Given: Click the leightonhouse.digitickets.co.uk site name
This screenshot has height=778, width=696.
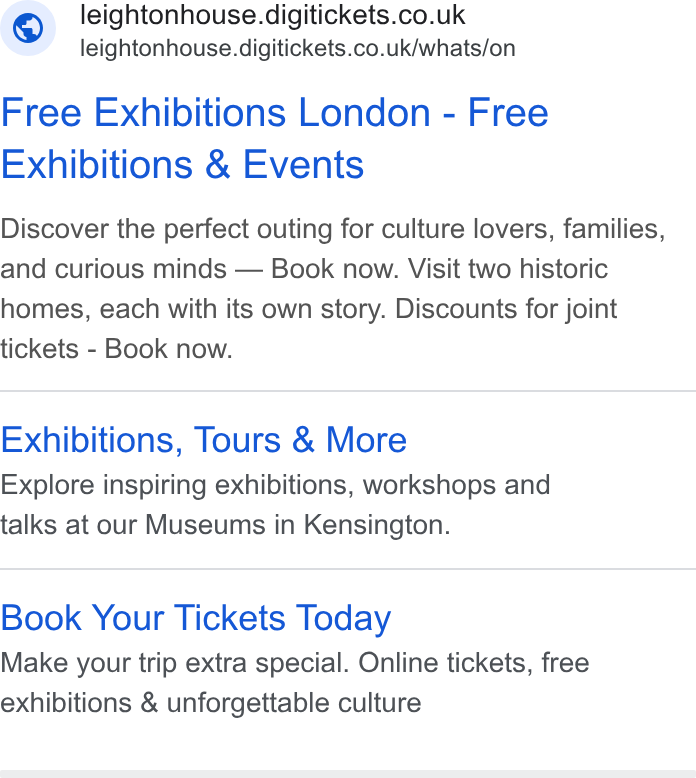Looking at the screenshot, I should (x=272, y=15).
